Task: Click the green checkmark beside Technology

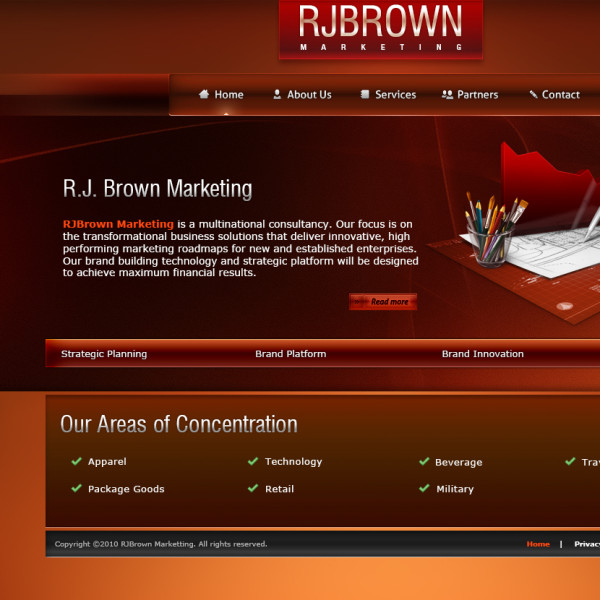Action: [253, 461]
